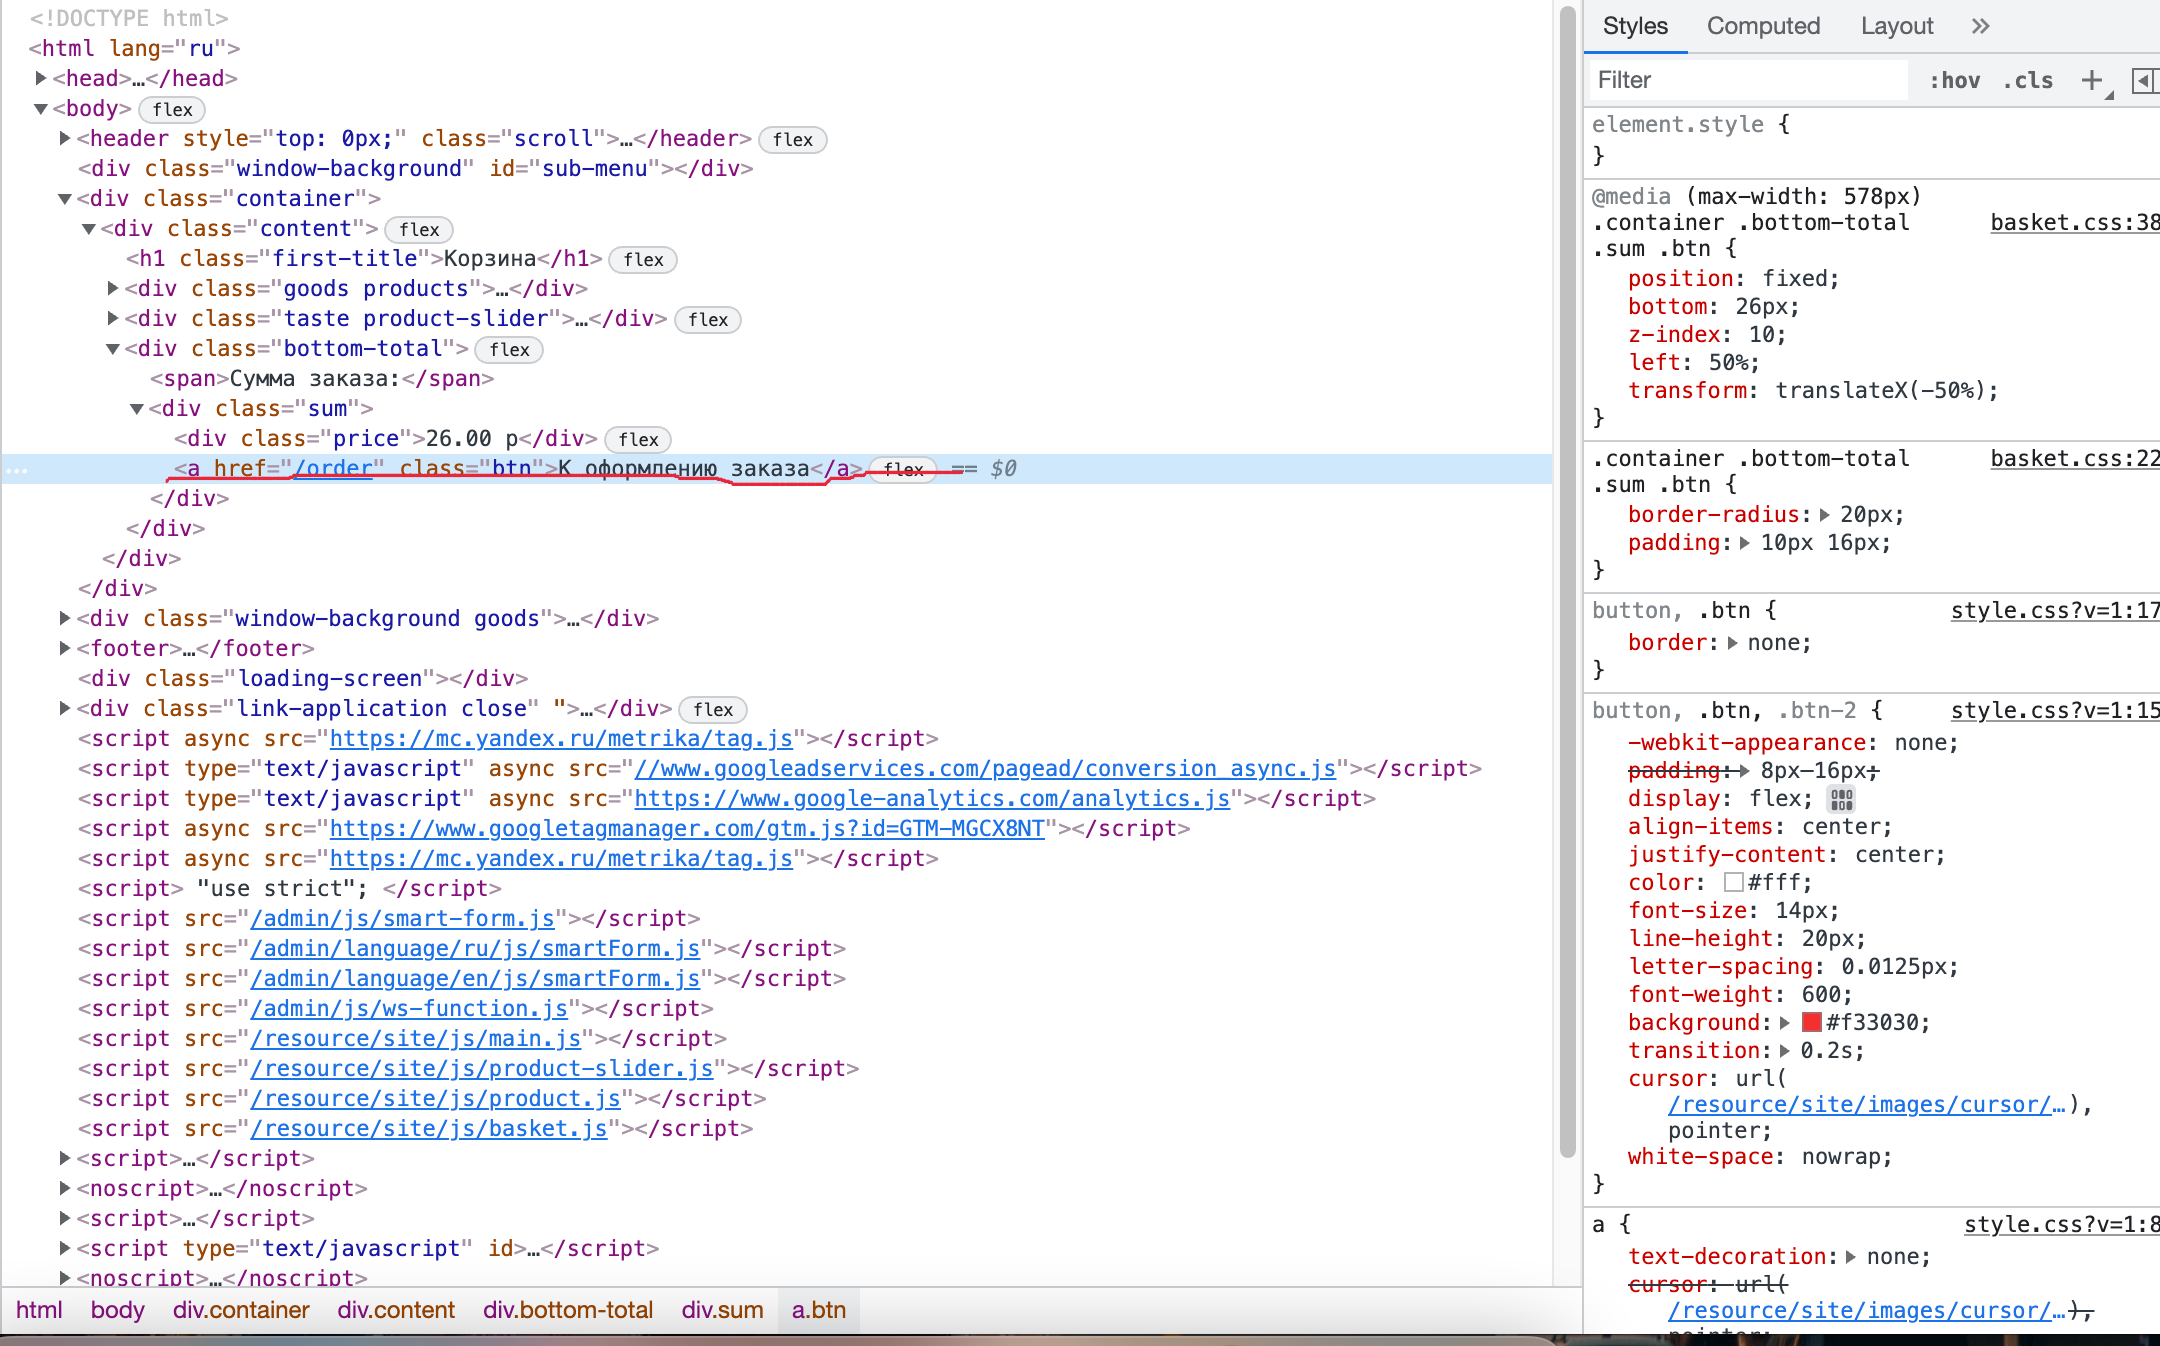Screen dimensions: 2160x1346
Task: Collapse the div container node
Action: point(65,198)
